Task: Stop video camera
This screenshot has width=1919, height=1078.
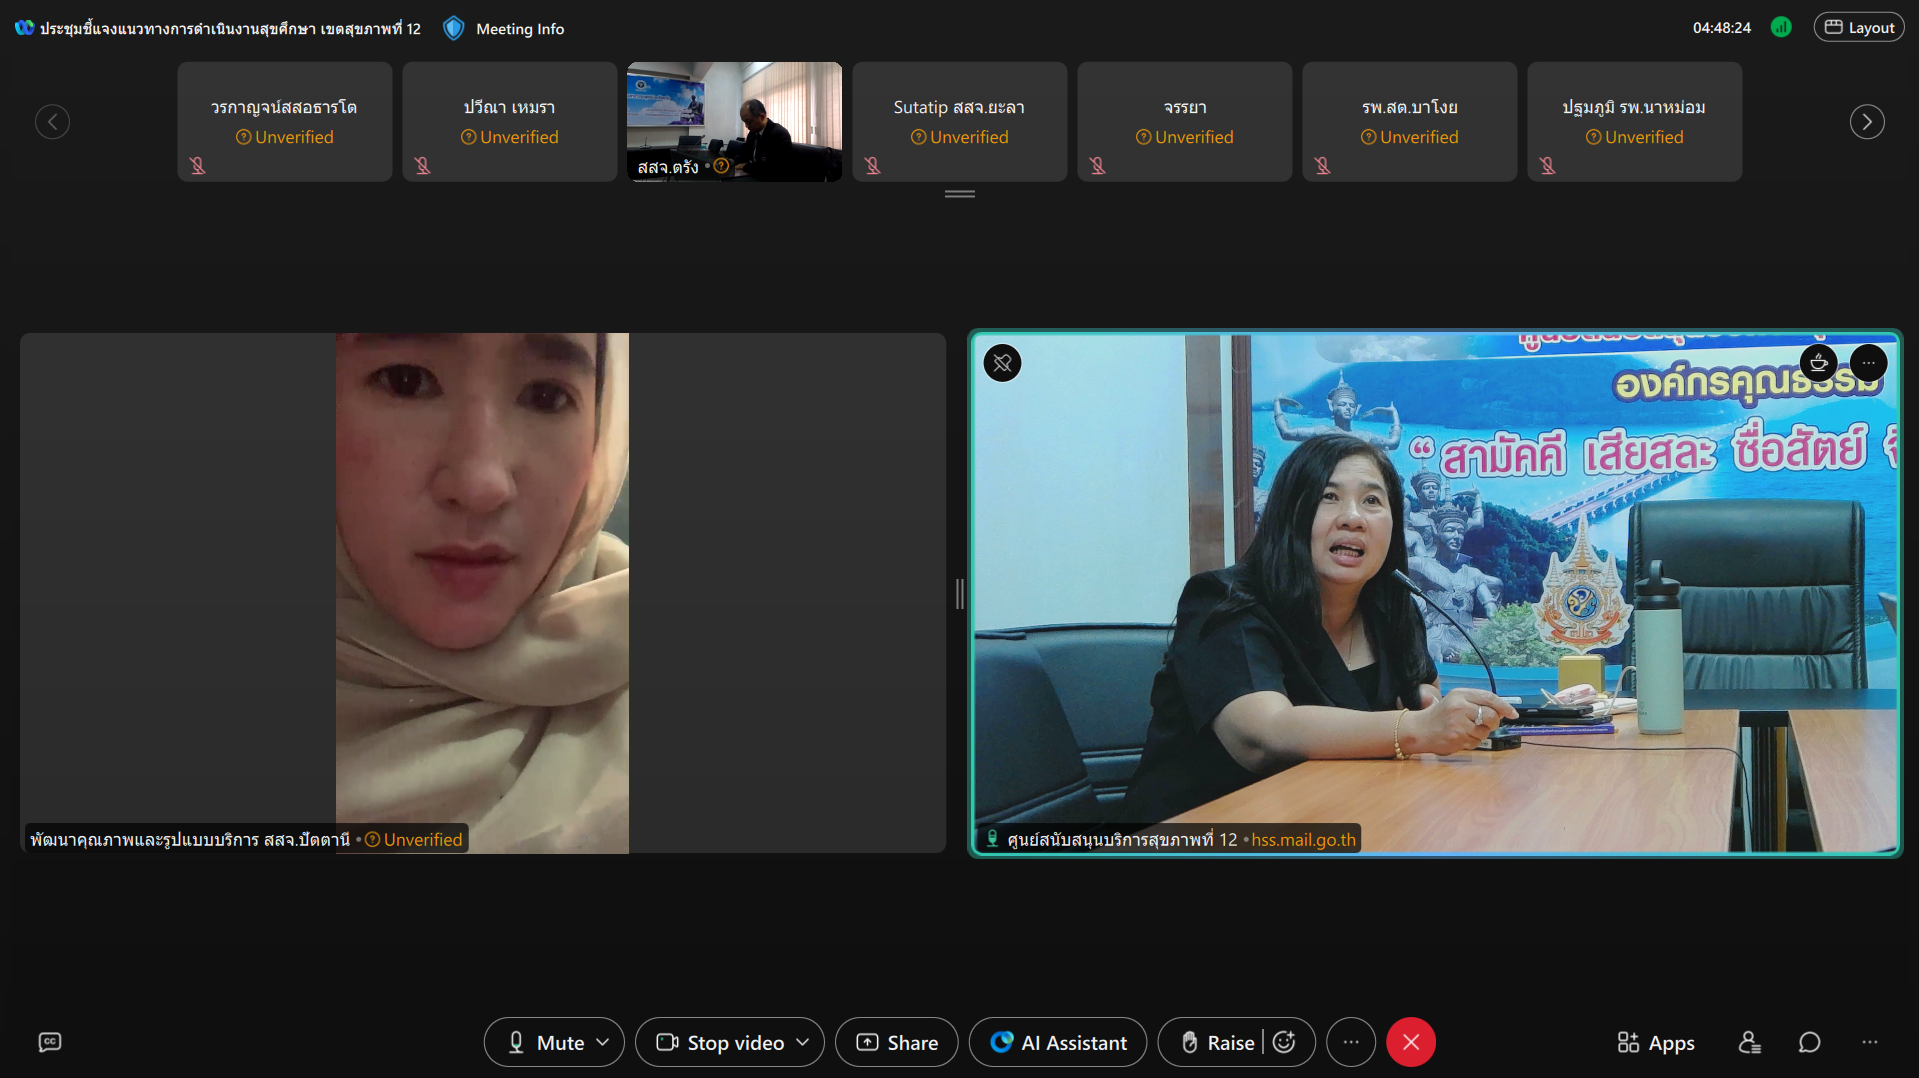Action: coord(720,1042)
